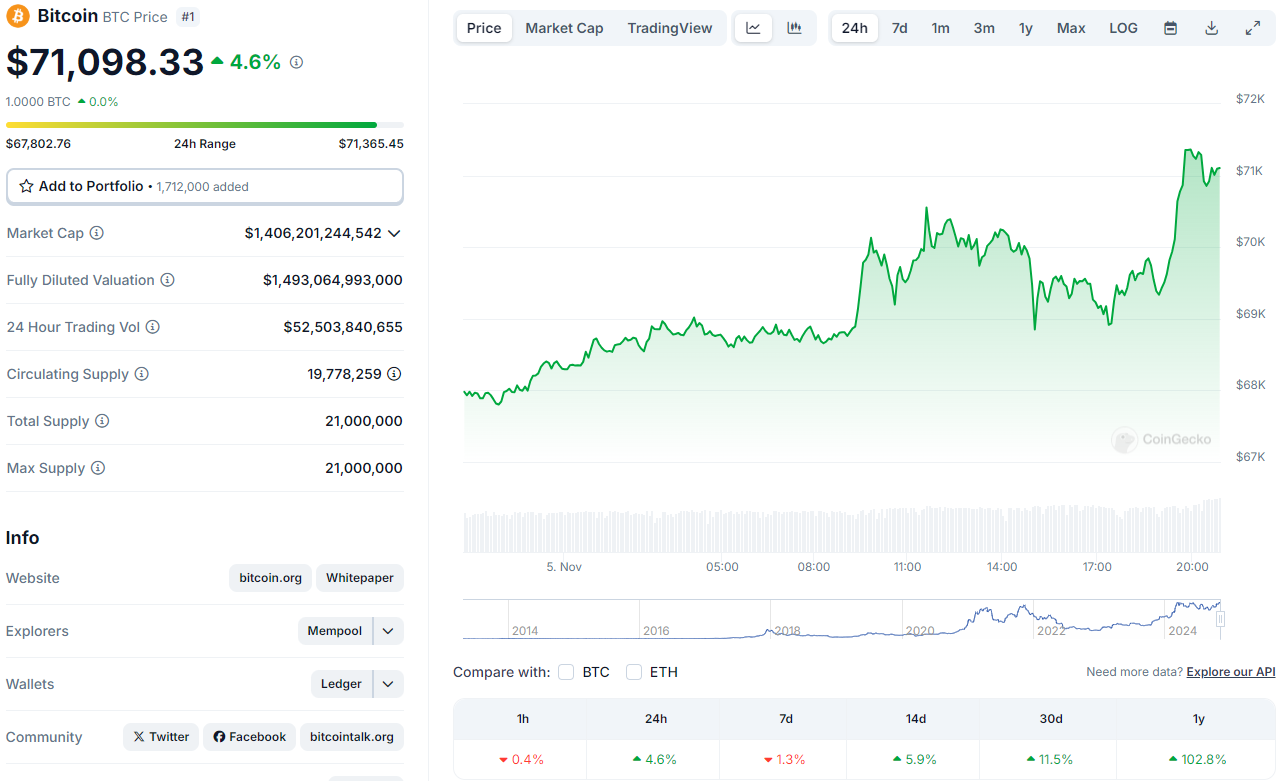Click the Bitcoin logo icon
The image size is (1288, 781).
pyautogui.click(x=18, y=16)
